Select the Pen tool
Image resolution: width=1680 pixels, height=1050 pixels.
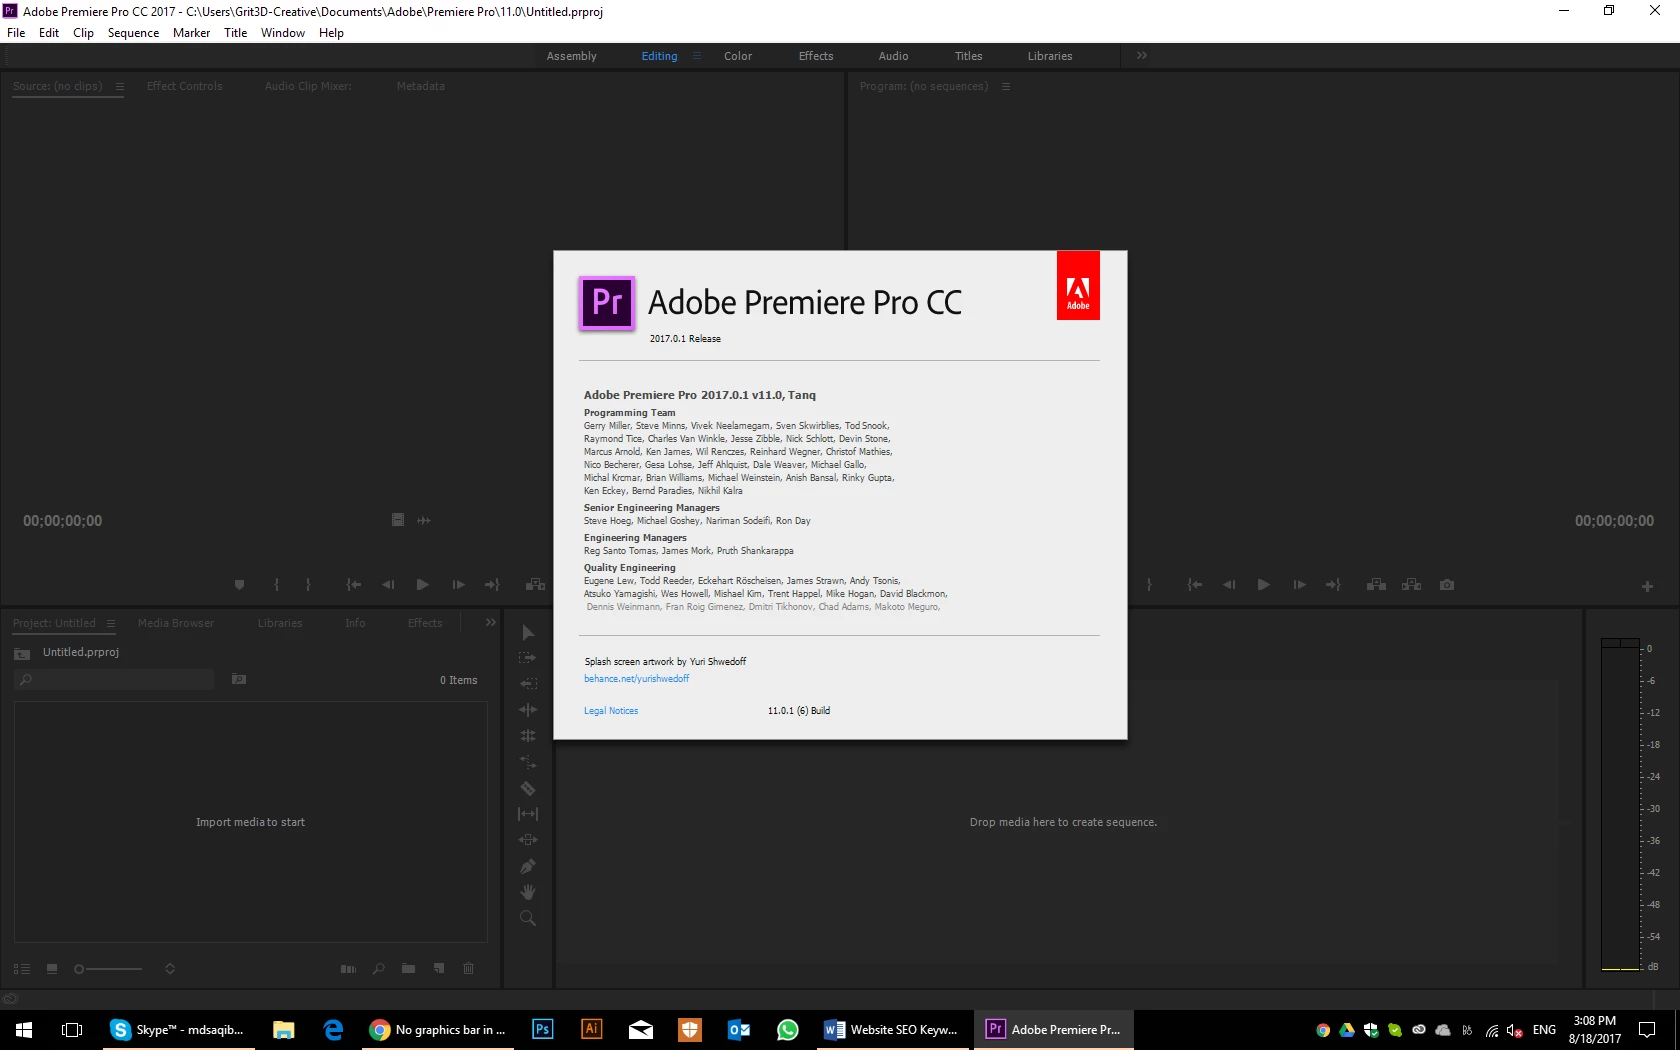coord(528,866)
